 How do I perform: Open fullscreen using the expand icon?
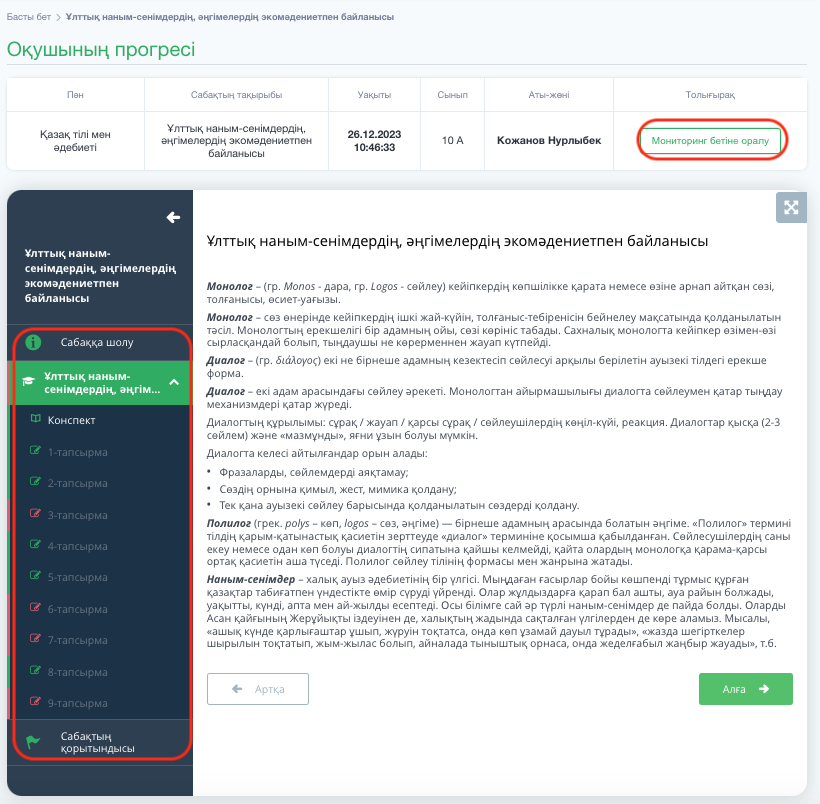(791, 208)
